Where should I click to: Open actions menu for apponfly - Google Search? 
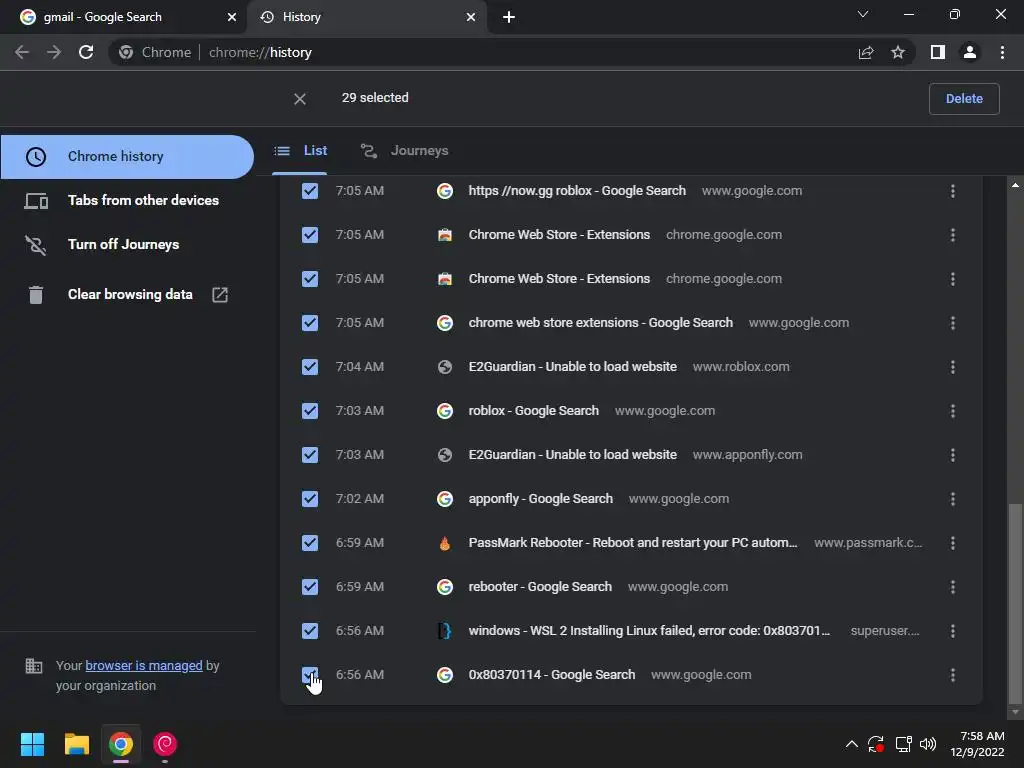tap(953, 499)
